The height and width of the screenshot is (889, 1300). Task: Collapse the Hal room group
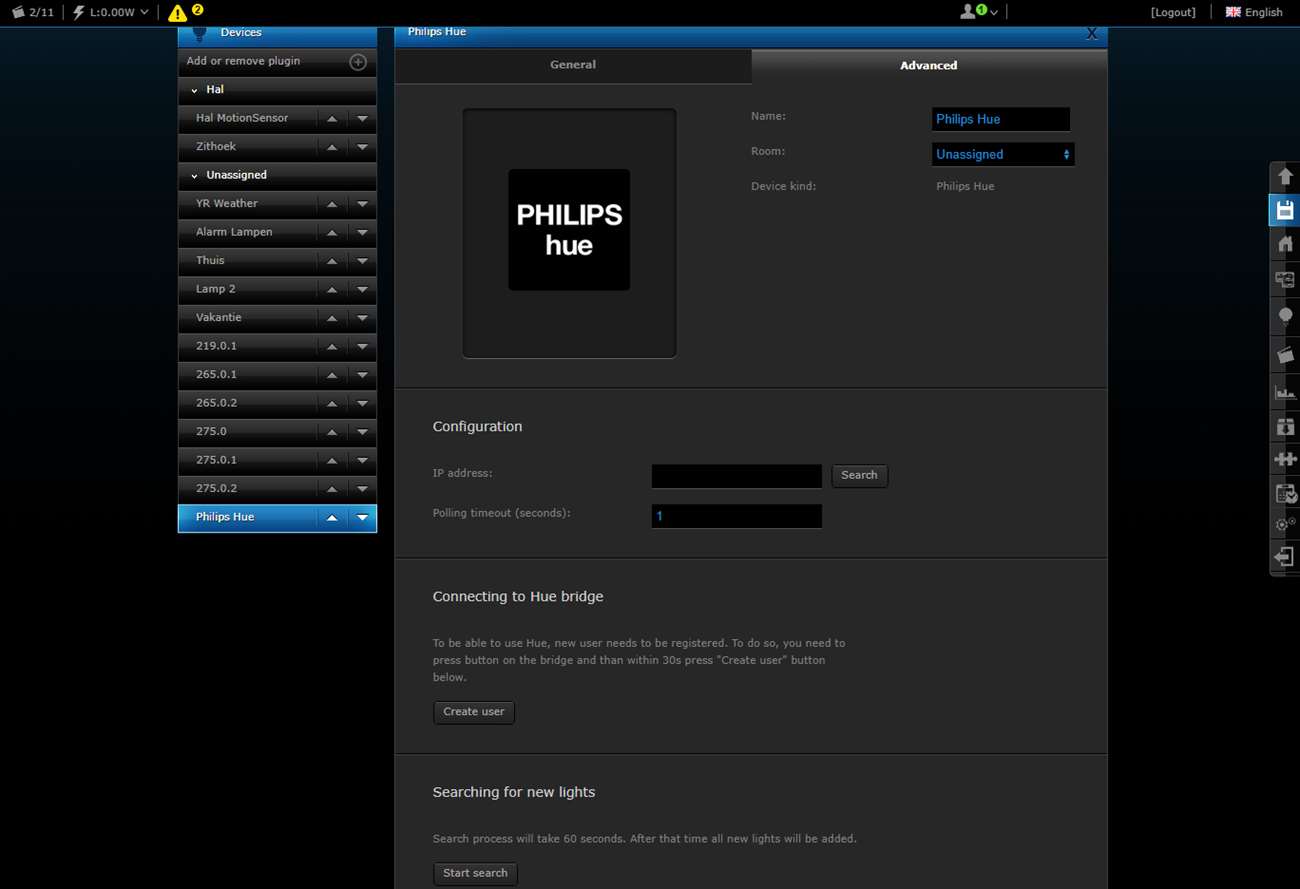coord(194,90)
